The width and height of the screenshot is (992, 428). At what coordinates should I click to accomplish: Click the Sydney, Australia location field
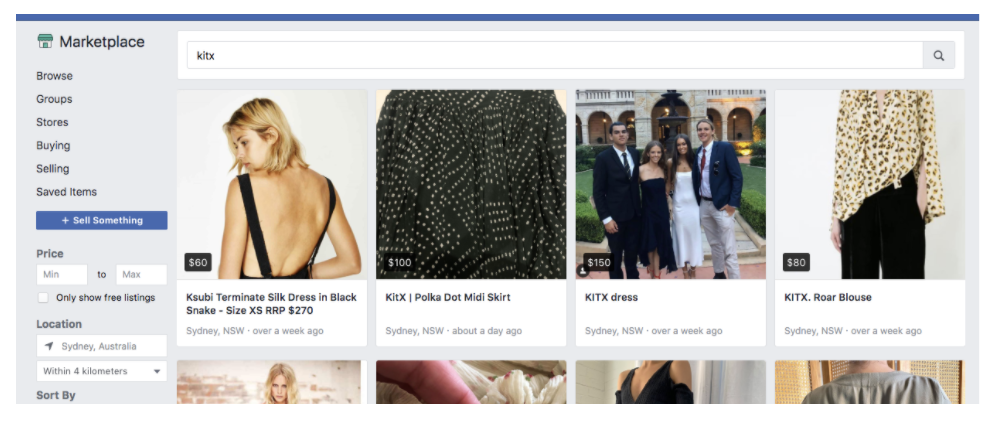[102, 346]
